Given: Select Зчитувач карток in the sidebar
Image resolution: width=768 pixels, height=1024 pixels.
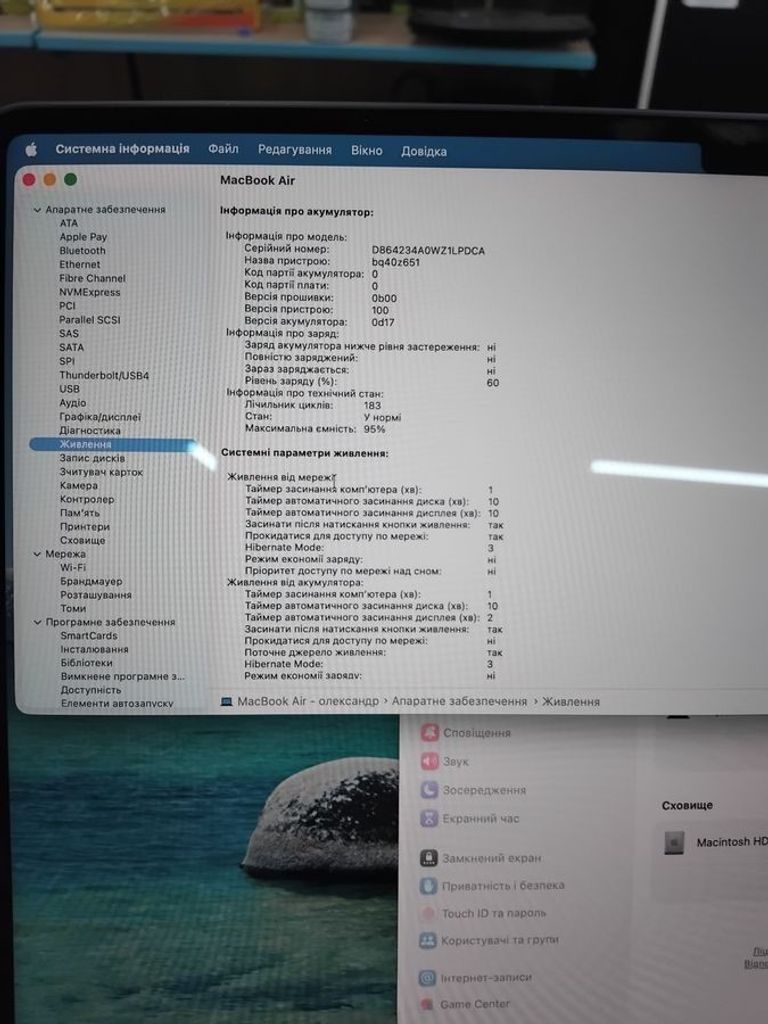Looking at the screenshot, I should [101, 472].
